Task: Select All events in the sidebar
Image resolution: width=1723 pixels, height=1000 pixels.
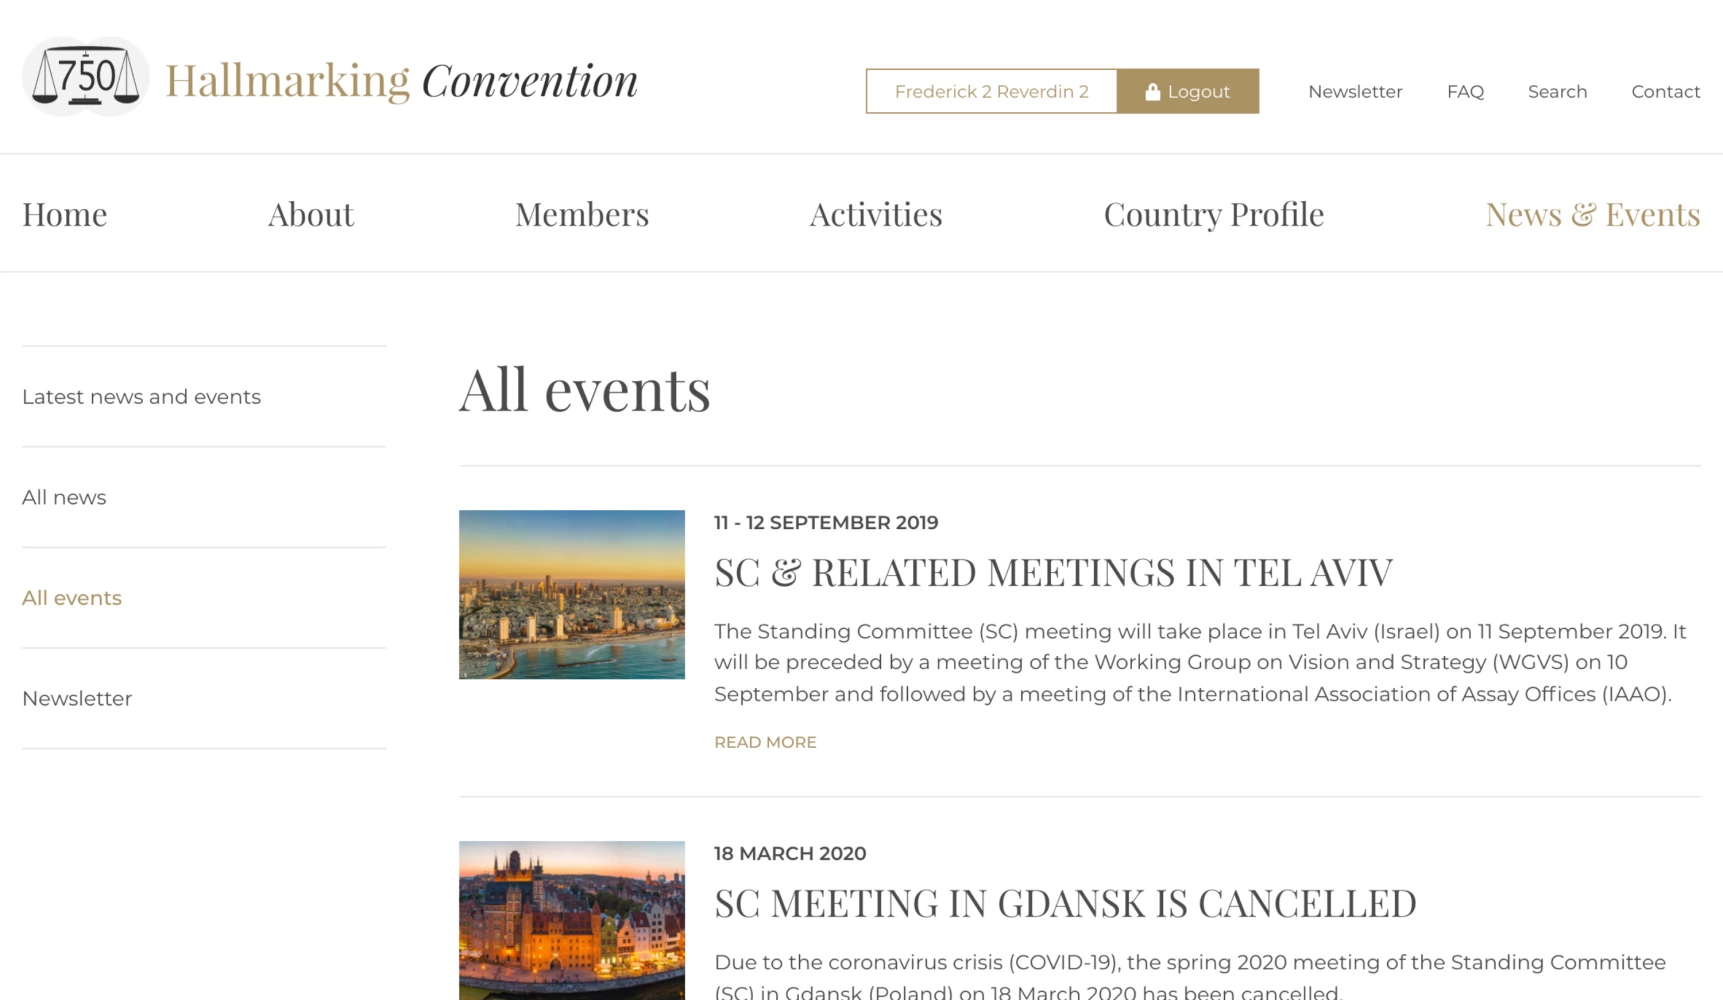Action: (x=72, y=598)
